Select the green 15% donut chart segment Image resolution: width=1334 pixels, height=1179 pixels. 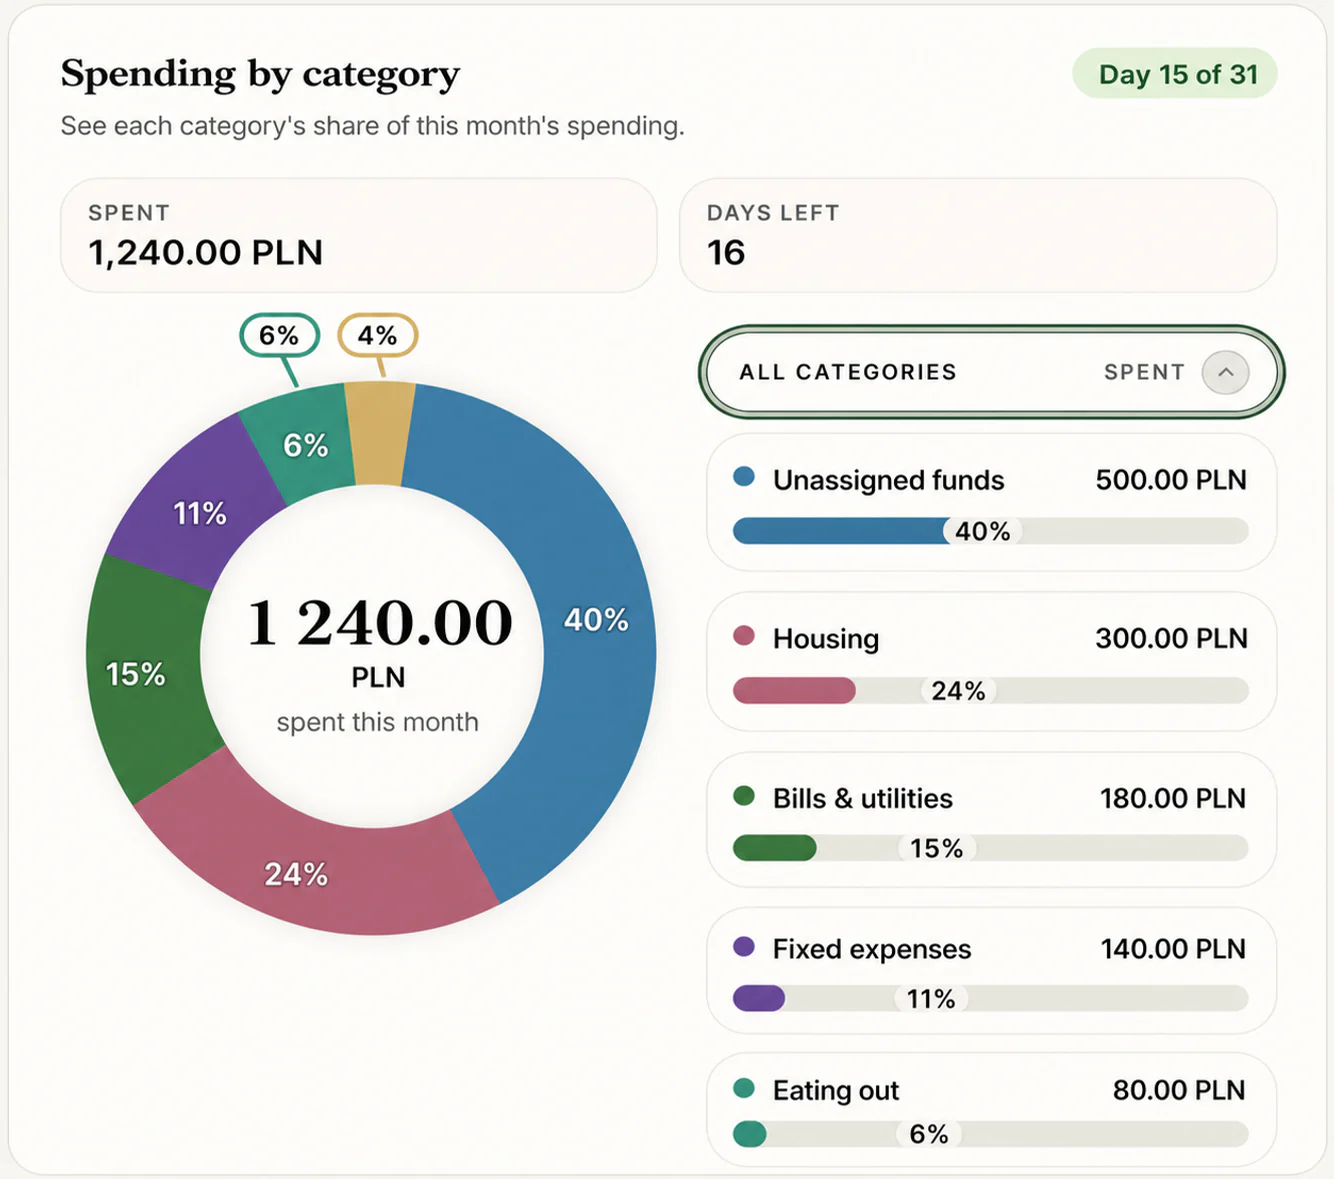[138, 674]
